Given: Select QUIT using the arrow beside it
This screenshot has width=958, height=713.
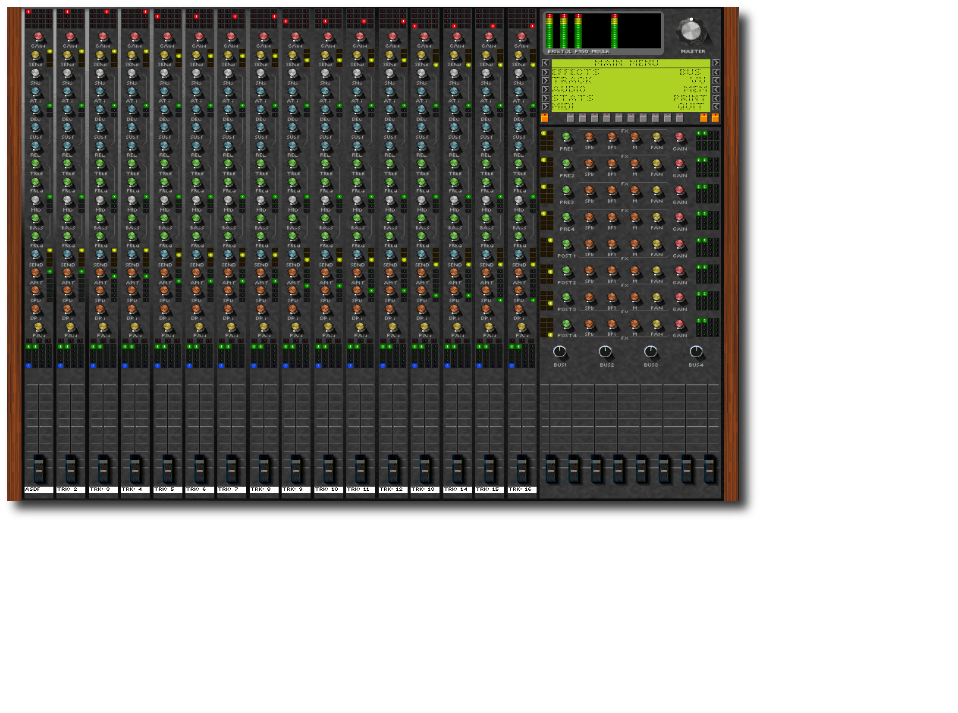Looking at the screenshot, I should (x=715, y=106).
